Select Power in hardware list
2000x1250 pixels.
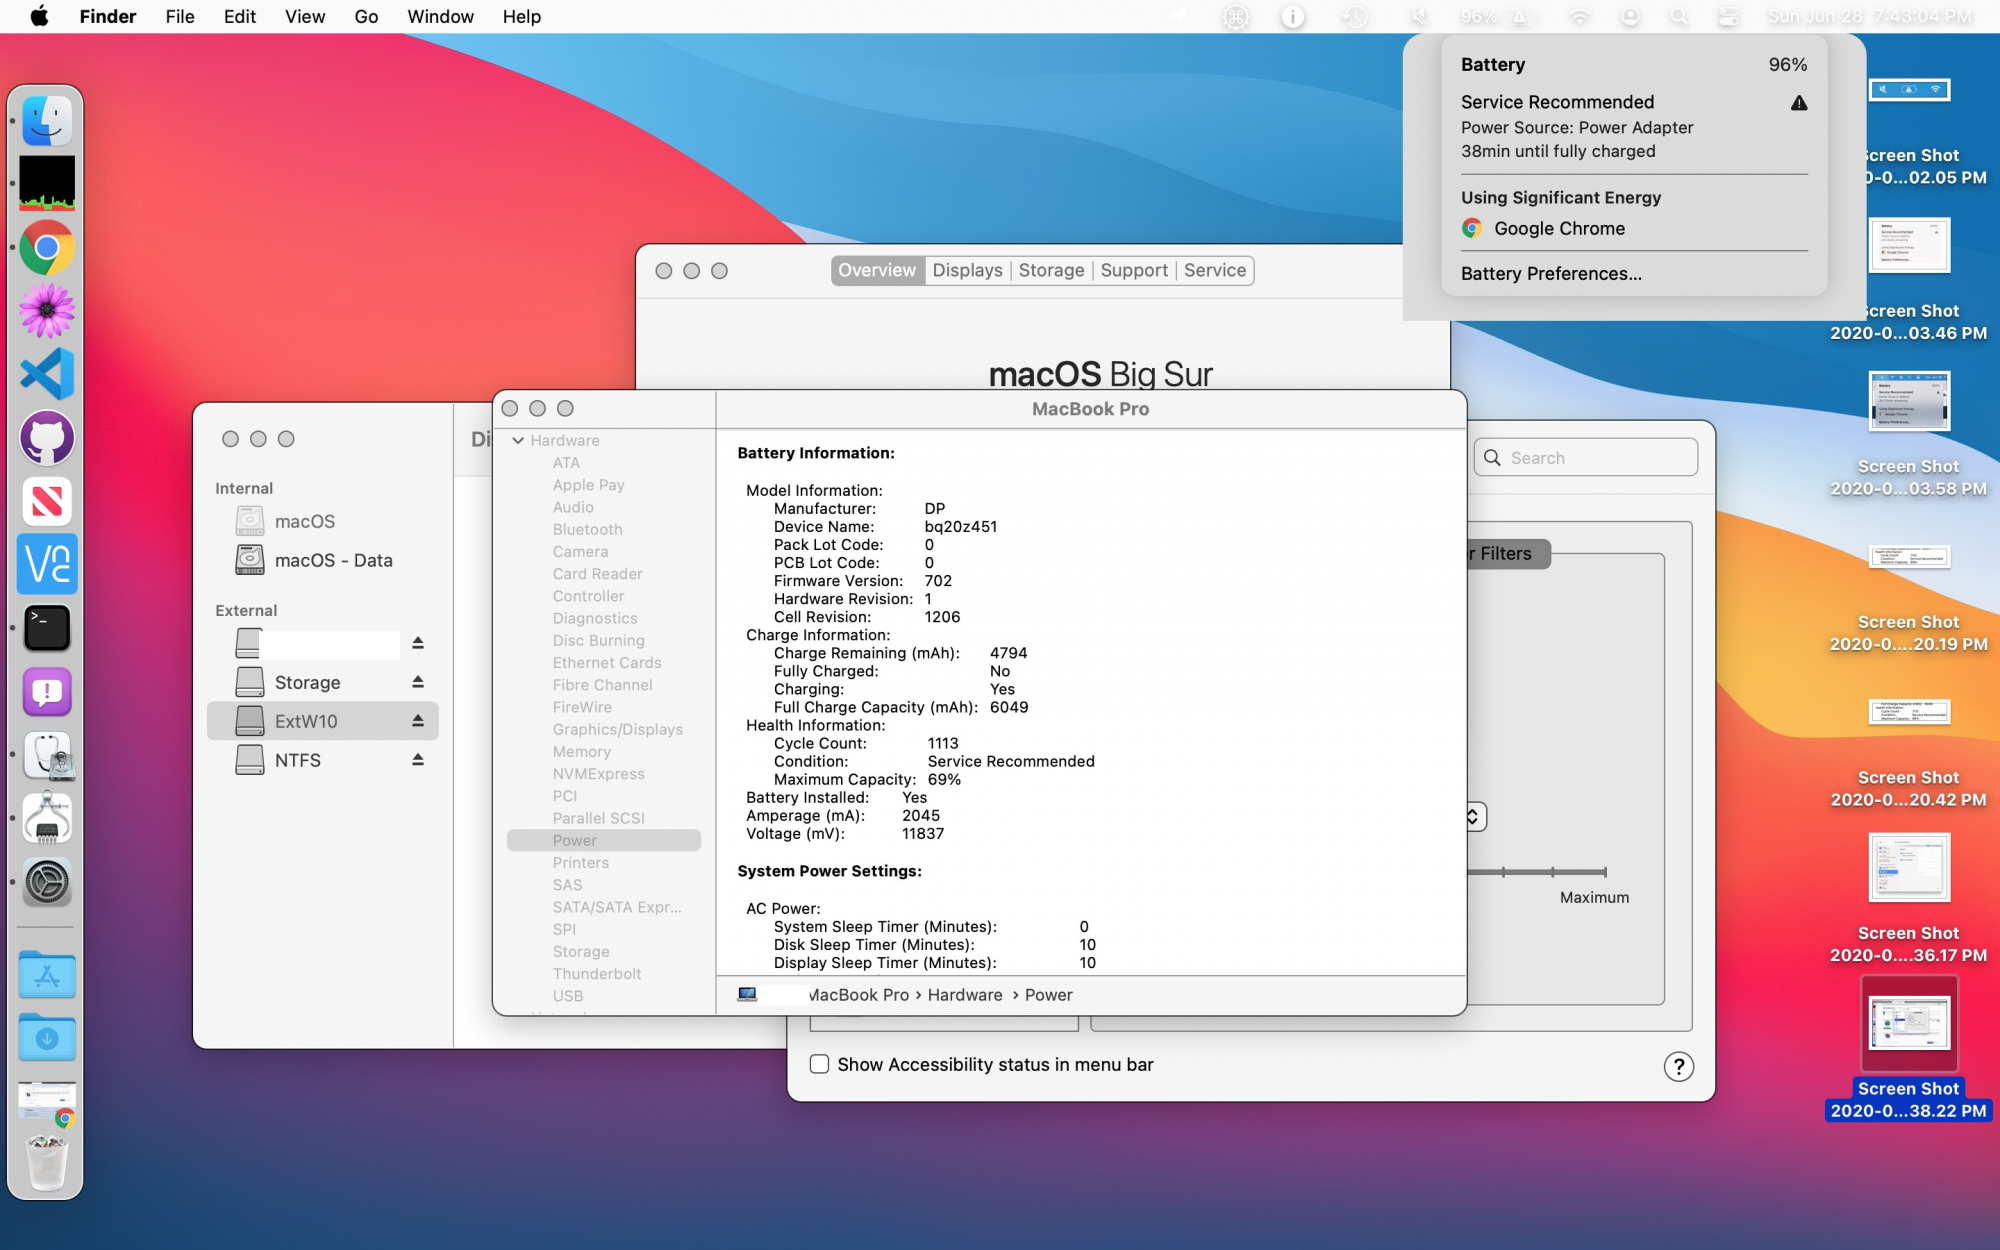click(604, 841)
